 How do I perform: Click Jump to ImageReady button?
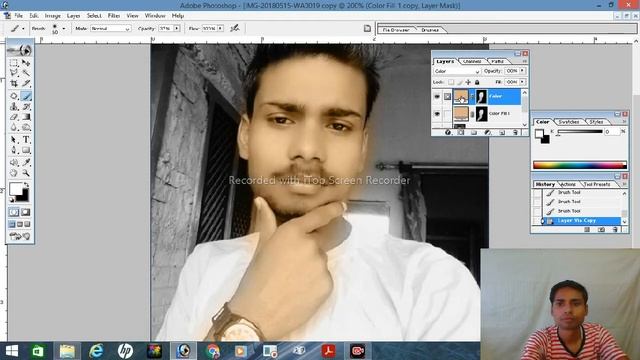click(20, 236)
